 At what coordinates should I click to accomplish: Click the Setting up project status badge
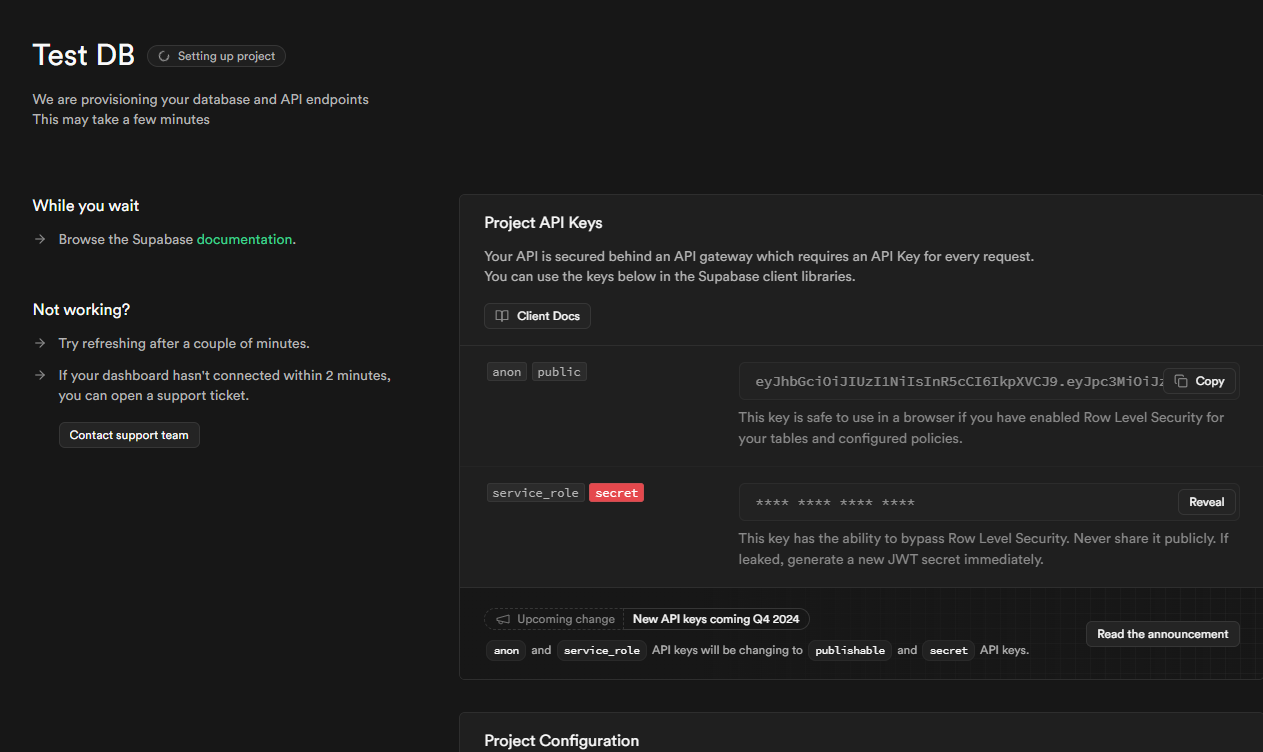(x=217, y=57)
